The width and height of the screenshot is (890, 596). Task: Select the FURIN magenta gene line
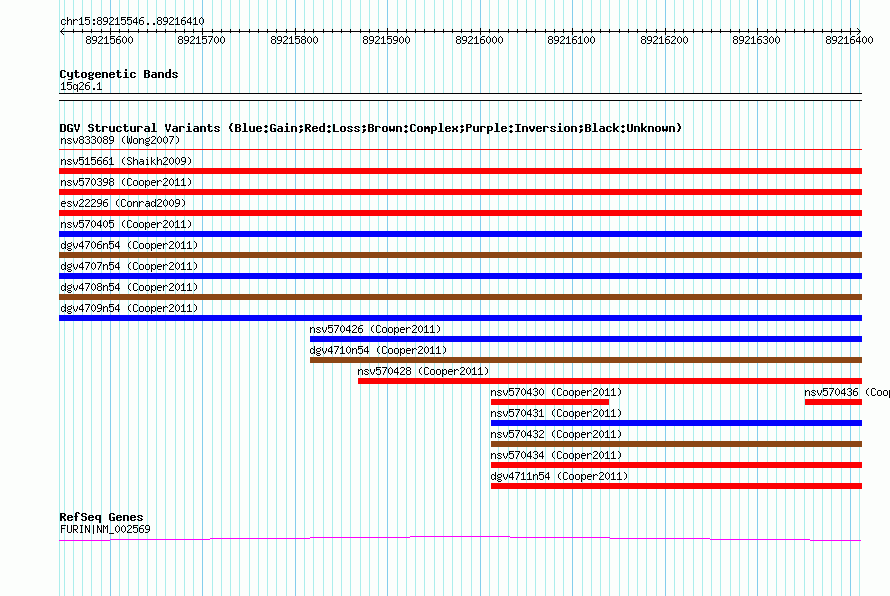point(460,538)
